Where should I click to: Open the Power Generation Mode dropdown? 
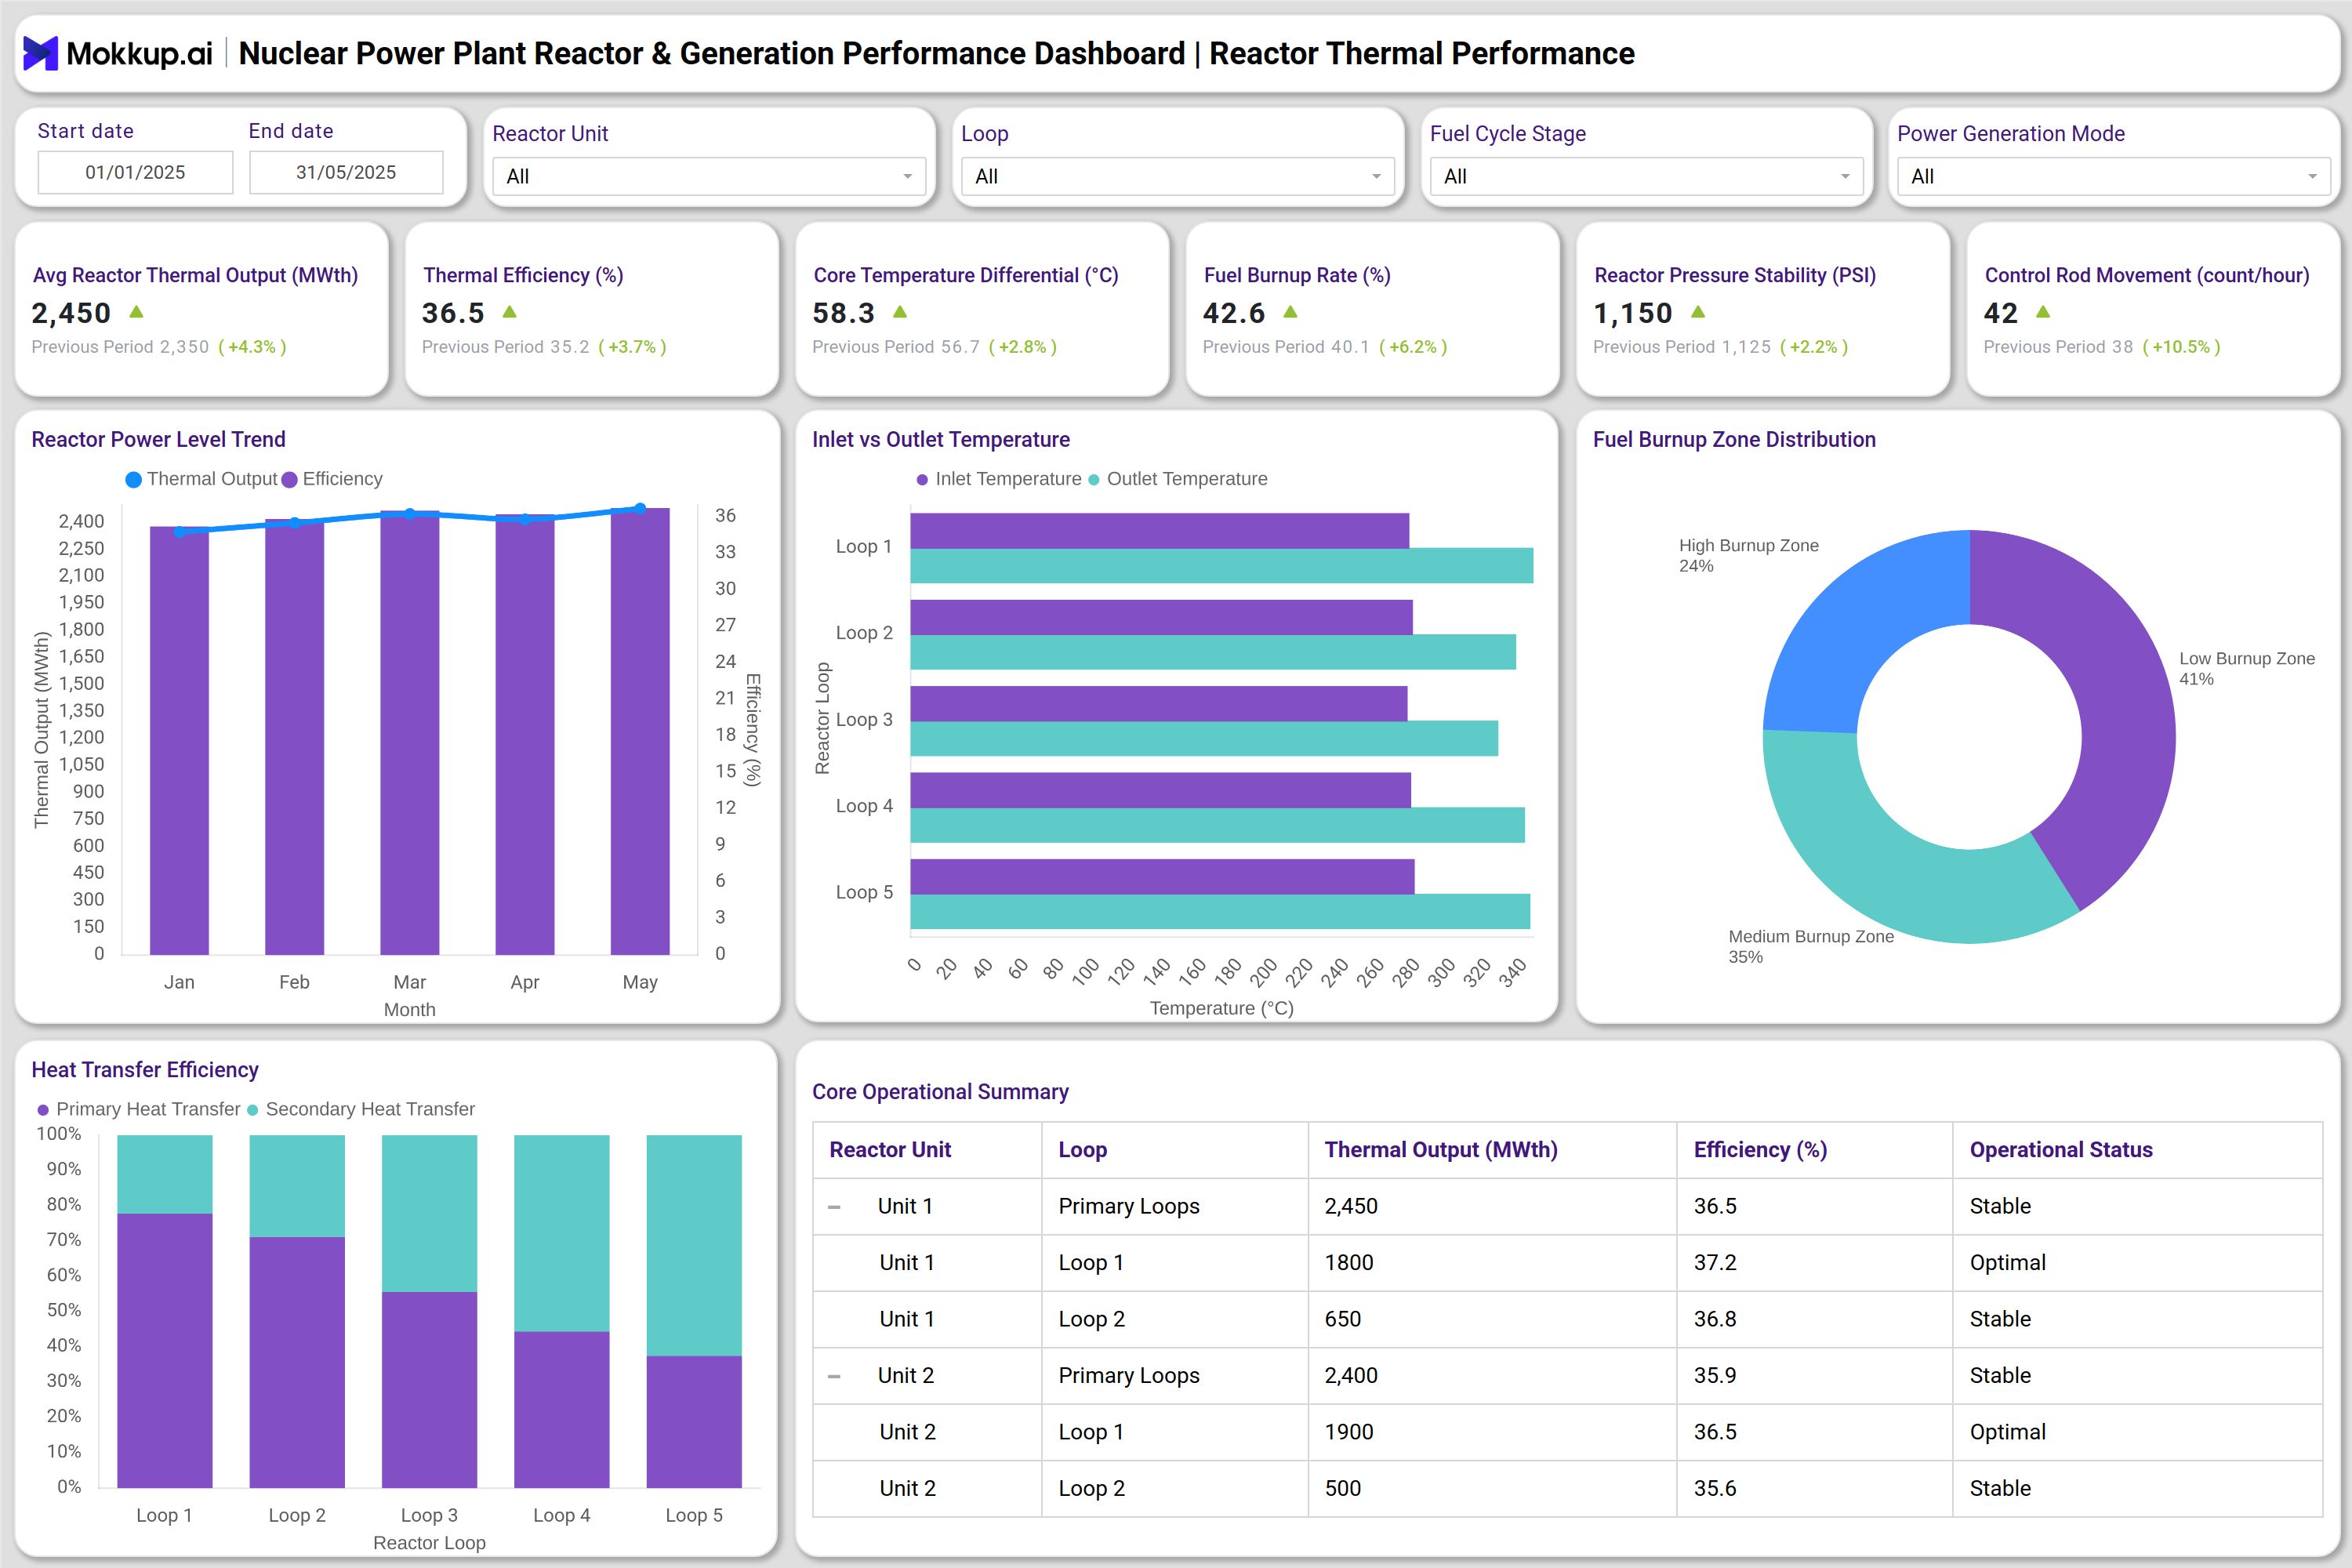(x=2114, y=176)
